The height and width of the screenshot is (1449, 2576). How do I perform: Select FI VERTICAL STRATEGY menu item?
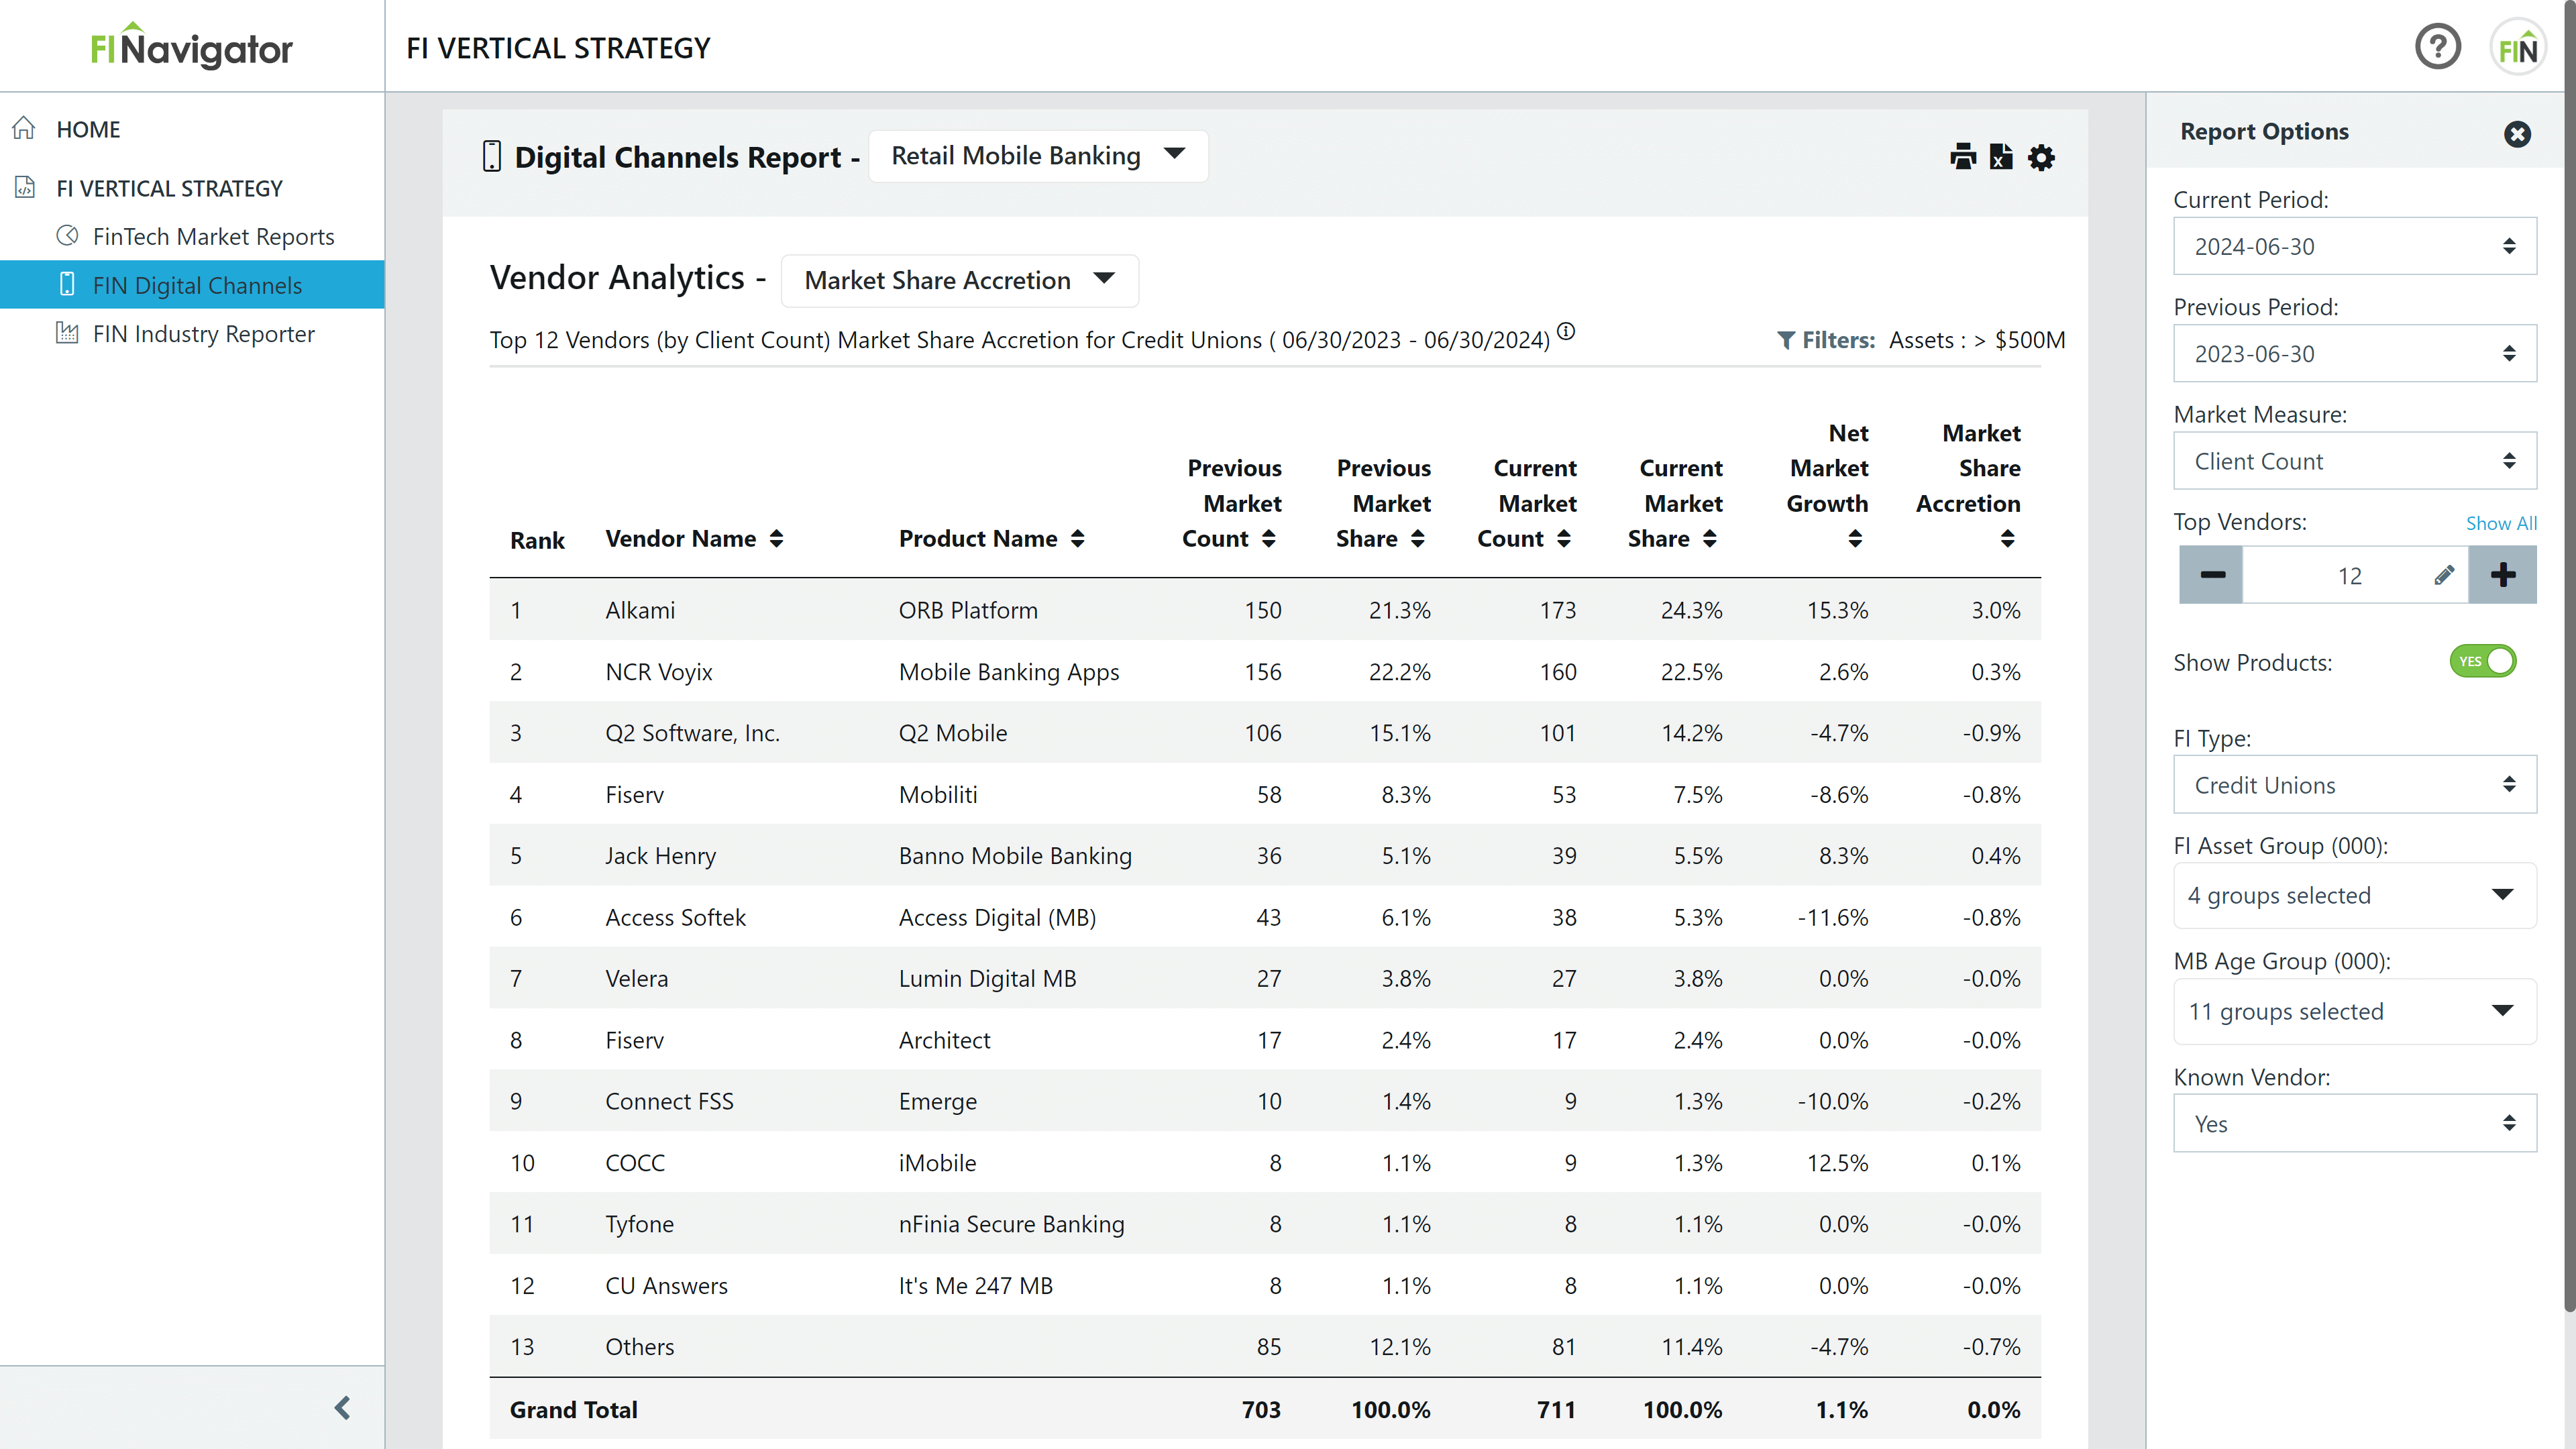pyautogui.click(x=169, y=188)
